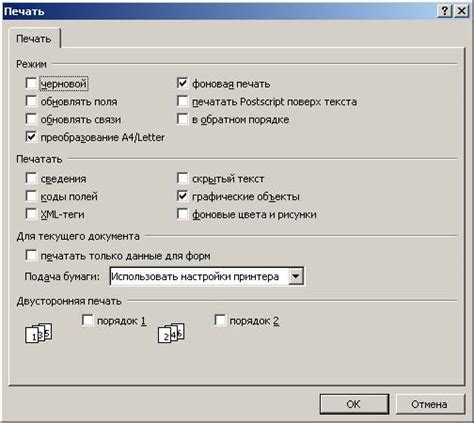Enable порядок 2 duplex checkbox
The height and width of the screenshot is (423, 474).
click(x=220, y=320)
